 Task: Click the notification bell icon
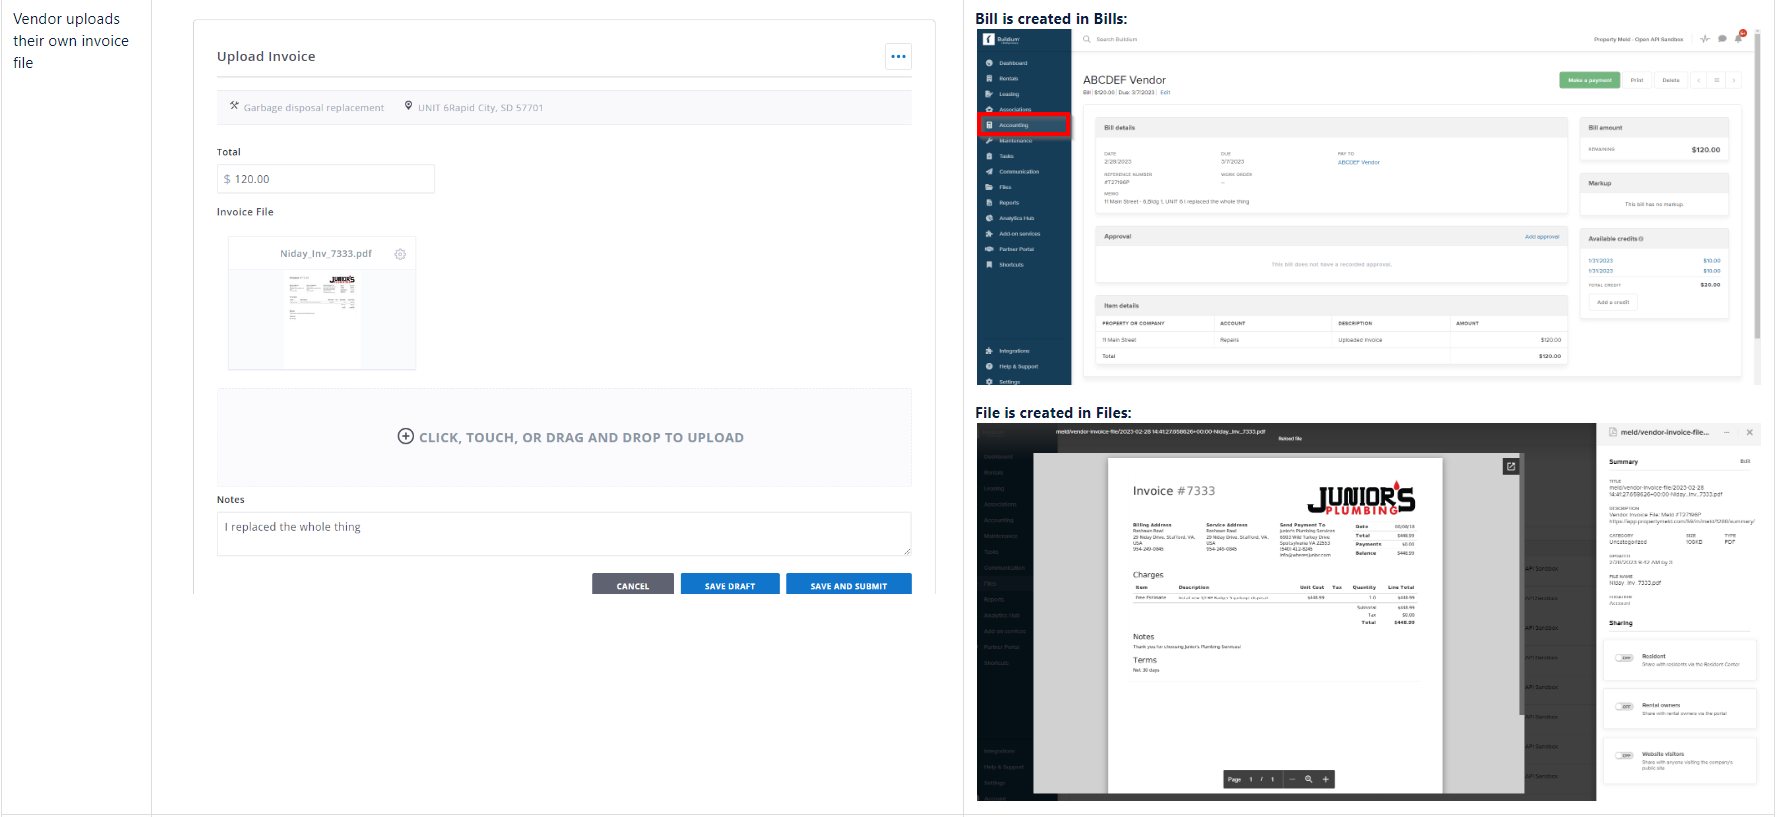[x=1739, y=38]
